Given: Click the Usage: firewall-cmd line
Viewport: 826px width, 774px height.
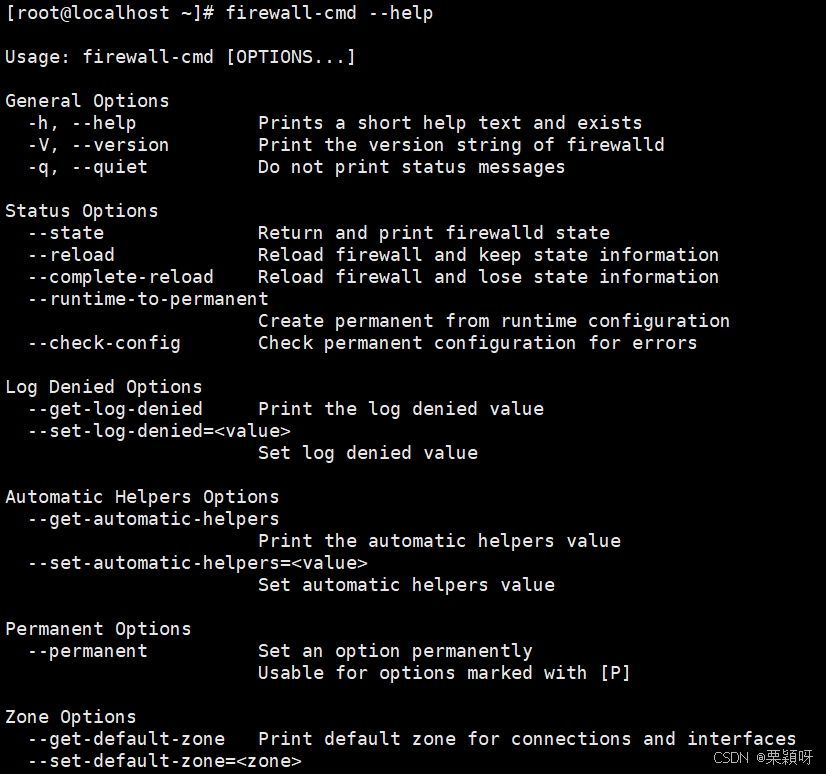Looking at the screenshot, I should (180, 56).
